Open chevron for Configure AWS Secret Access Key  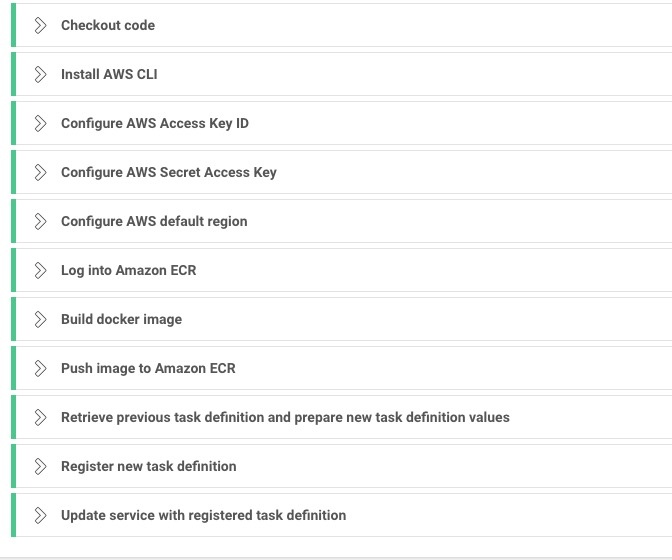[x=40, y=172]
